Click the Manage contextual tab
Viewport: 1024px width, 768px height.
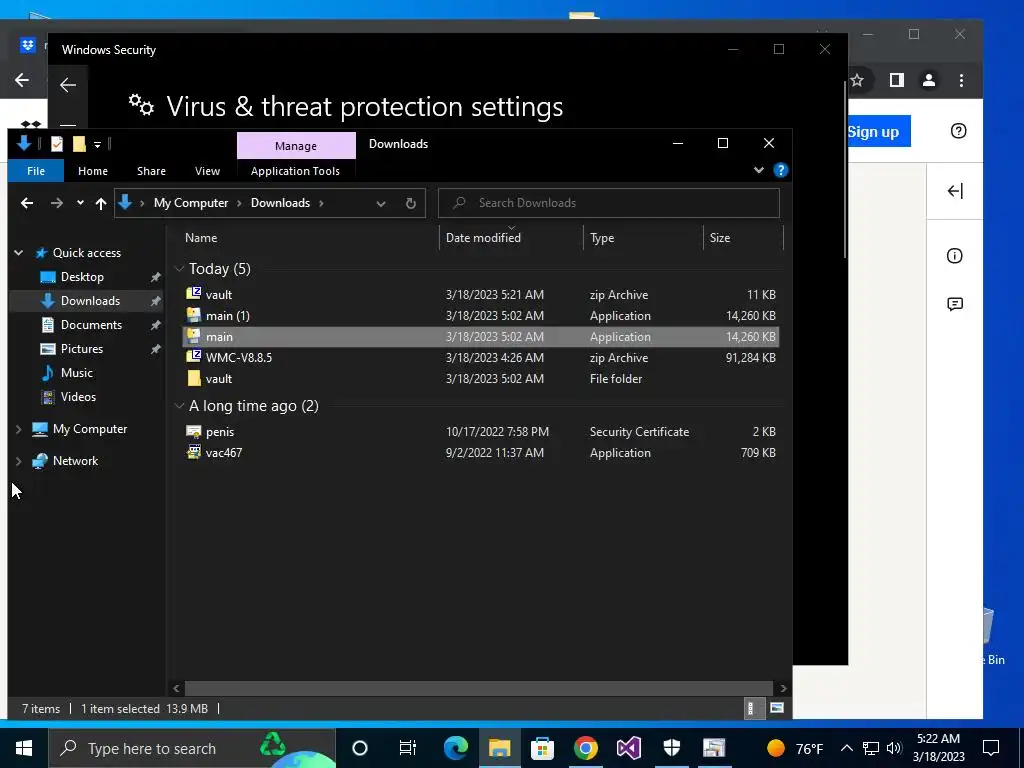coord(296,146)
